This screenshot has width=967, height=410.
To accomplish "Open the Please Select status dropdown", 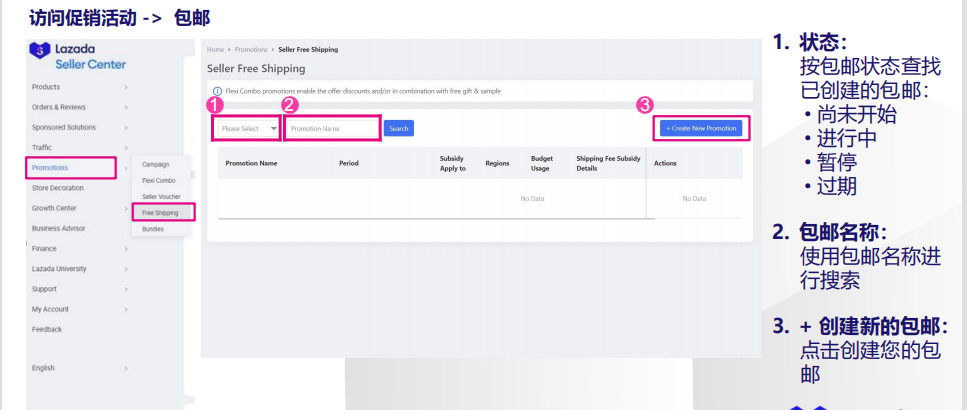I will 249,128.
